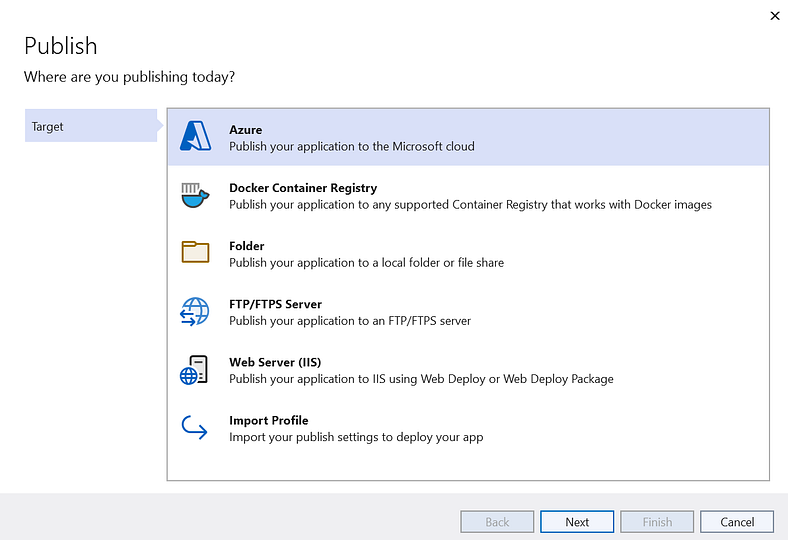Click the disabled Back button

497,522
